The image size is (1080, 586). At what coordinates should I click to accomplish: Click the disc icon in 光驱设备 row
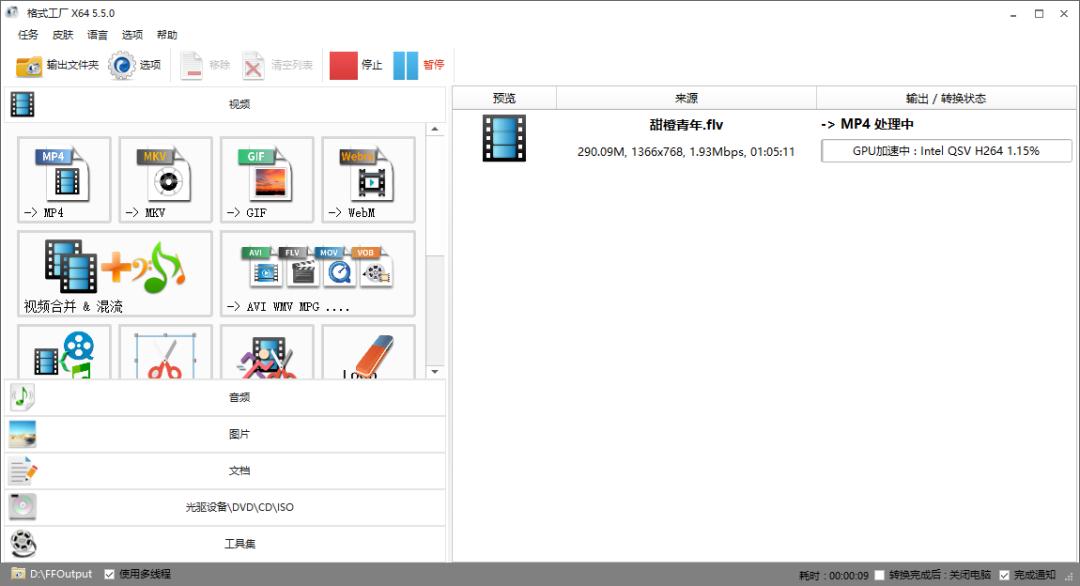coord(22,507)
